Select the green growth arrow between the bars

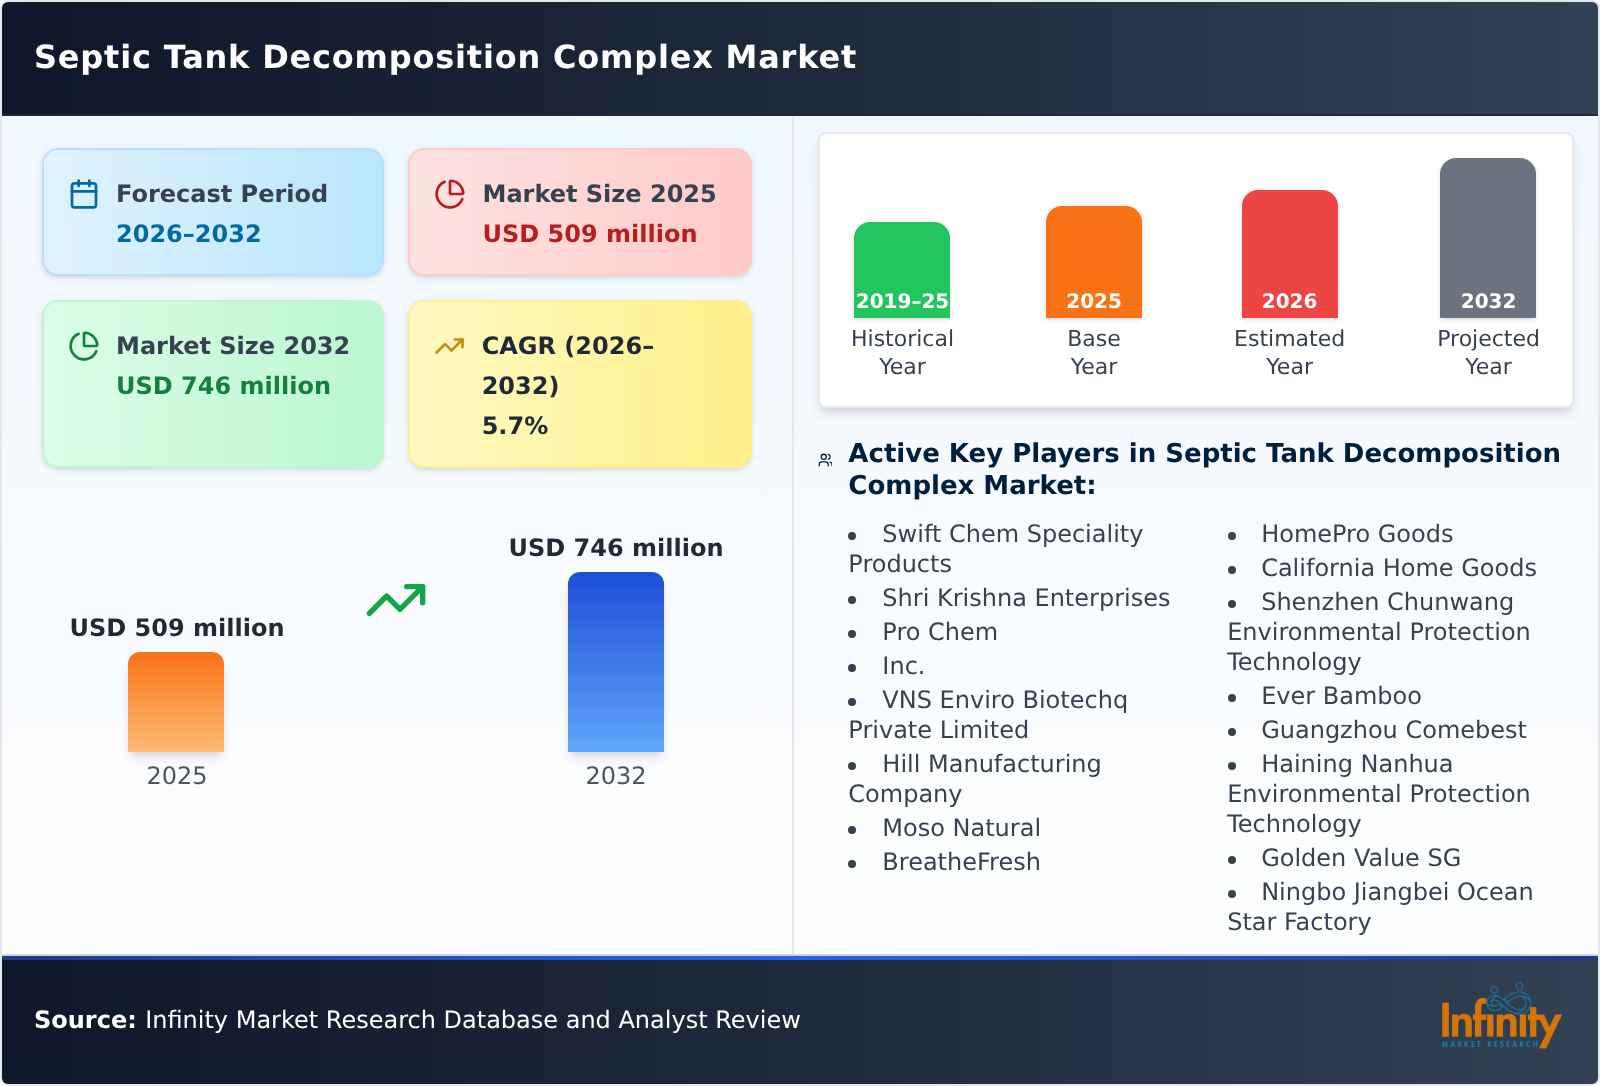[x=395, y=600]
